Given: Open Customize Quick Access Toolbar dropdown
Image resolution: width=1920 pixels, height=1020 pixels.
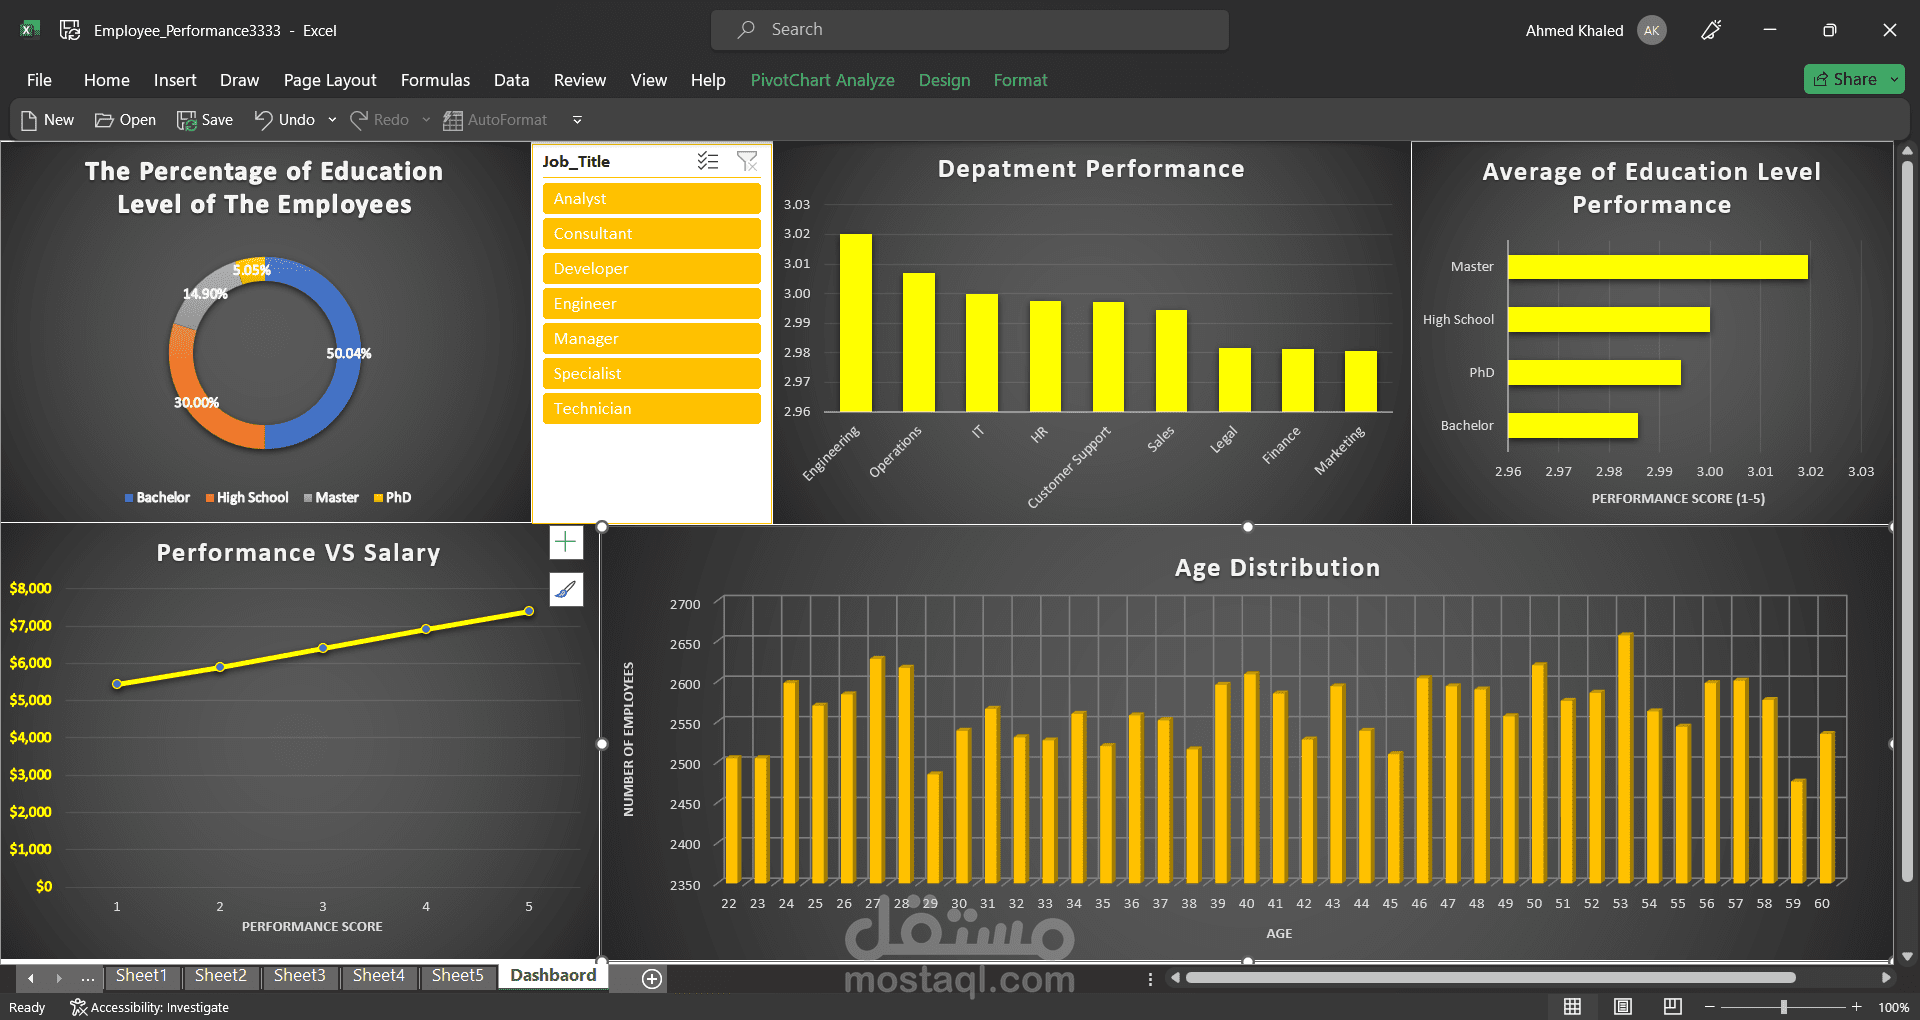Looking at the screenshot, I should tap(577, 120).
